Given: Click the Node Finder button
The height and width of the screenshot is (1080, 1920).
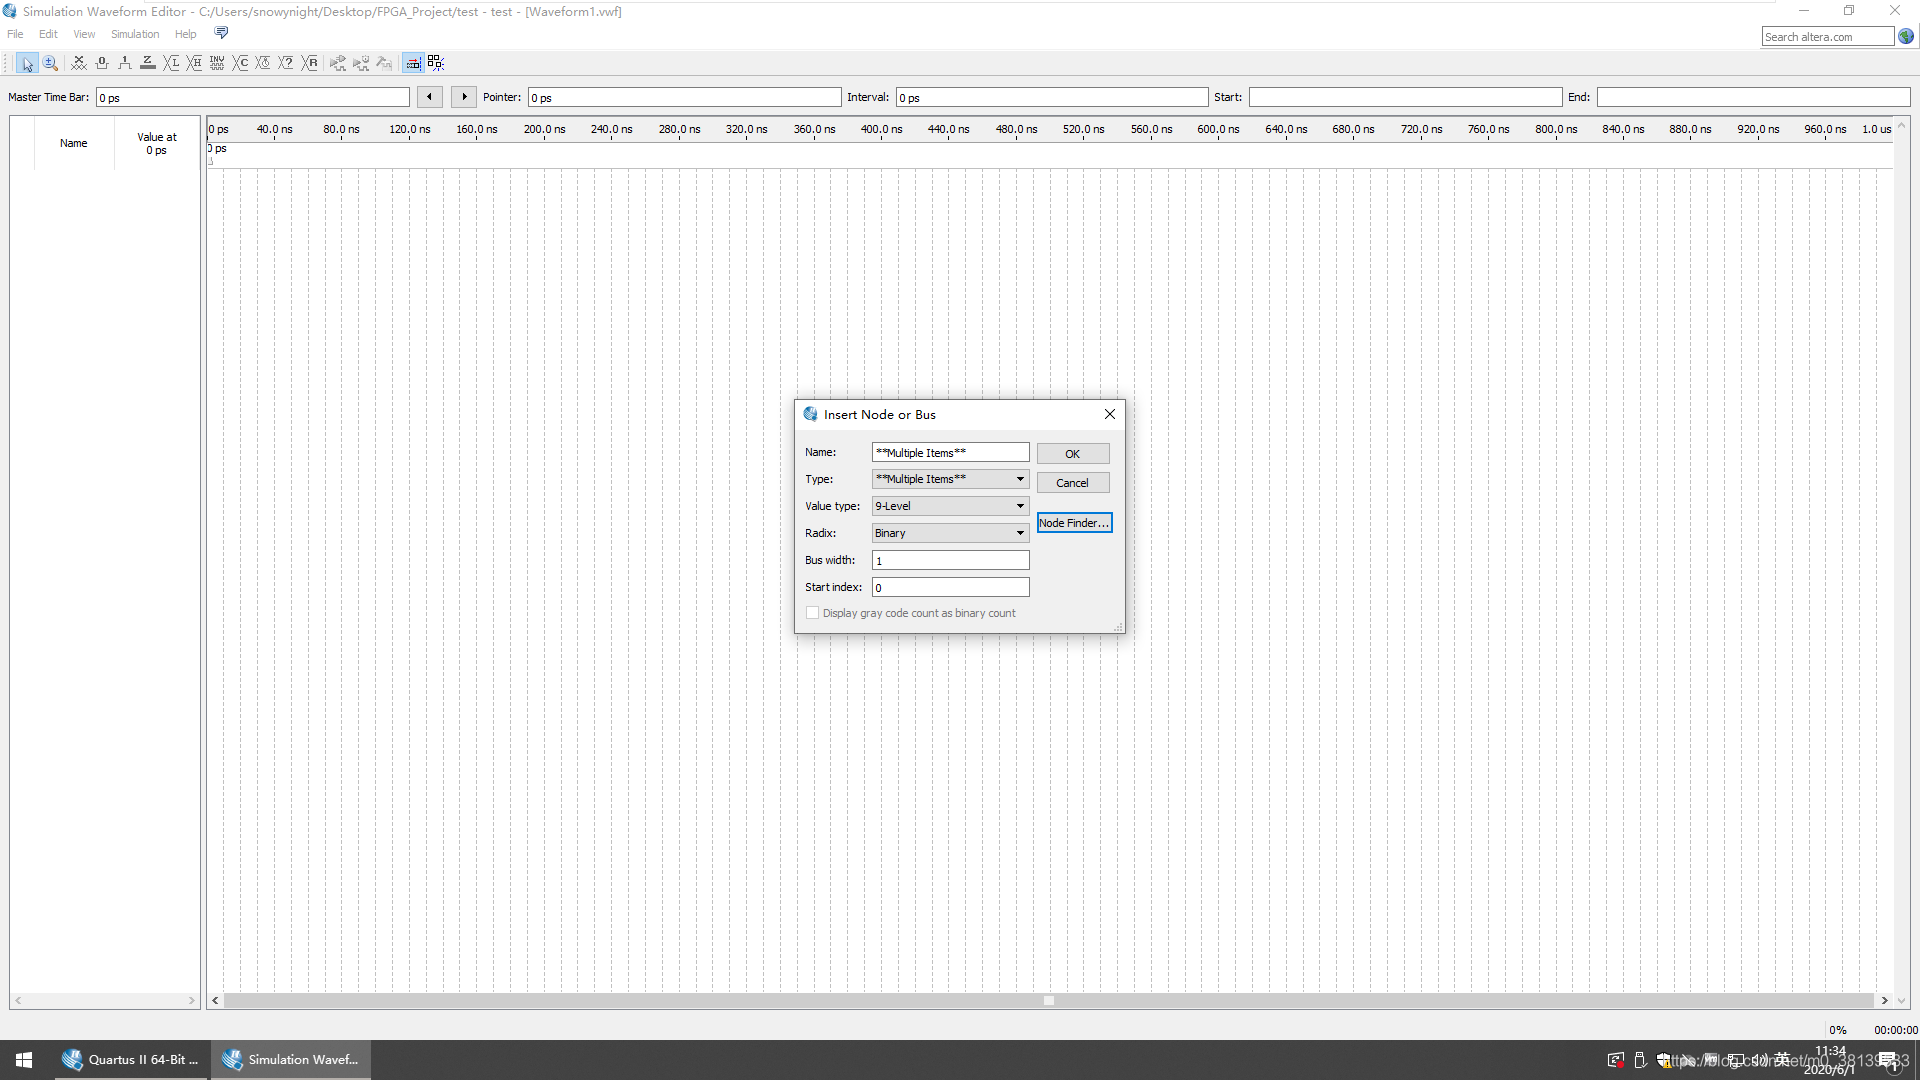Looking at the screenshot, I should point(1074,523).
